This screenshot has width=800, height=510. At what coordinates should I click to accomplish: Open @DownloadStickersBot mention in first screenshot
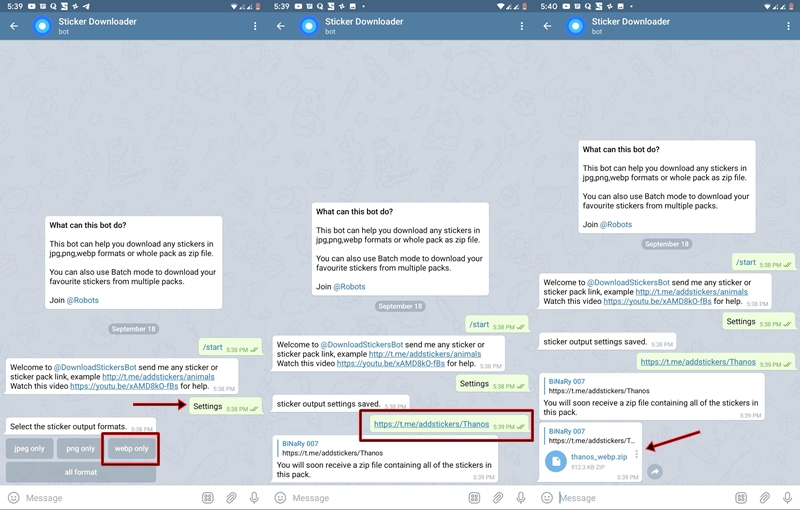click(x=95, y=367)
